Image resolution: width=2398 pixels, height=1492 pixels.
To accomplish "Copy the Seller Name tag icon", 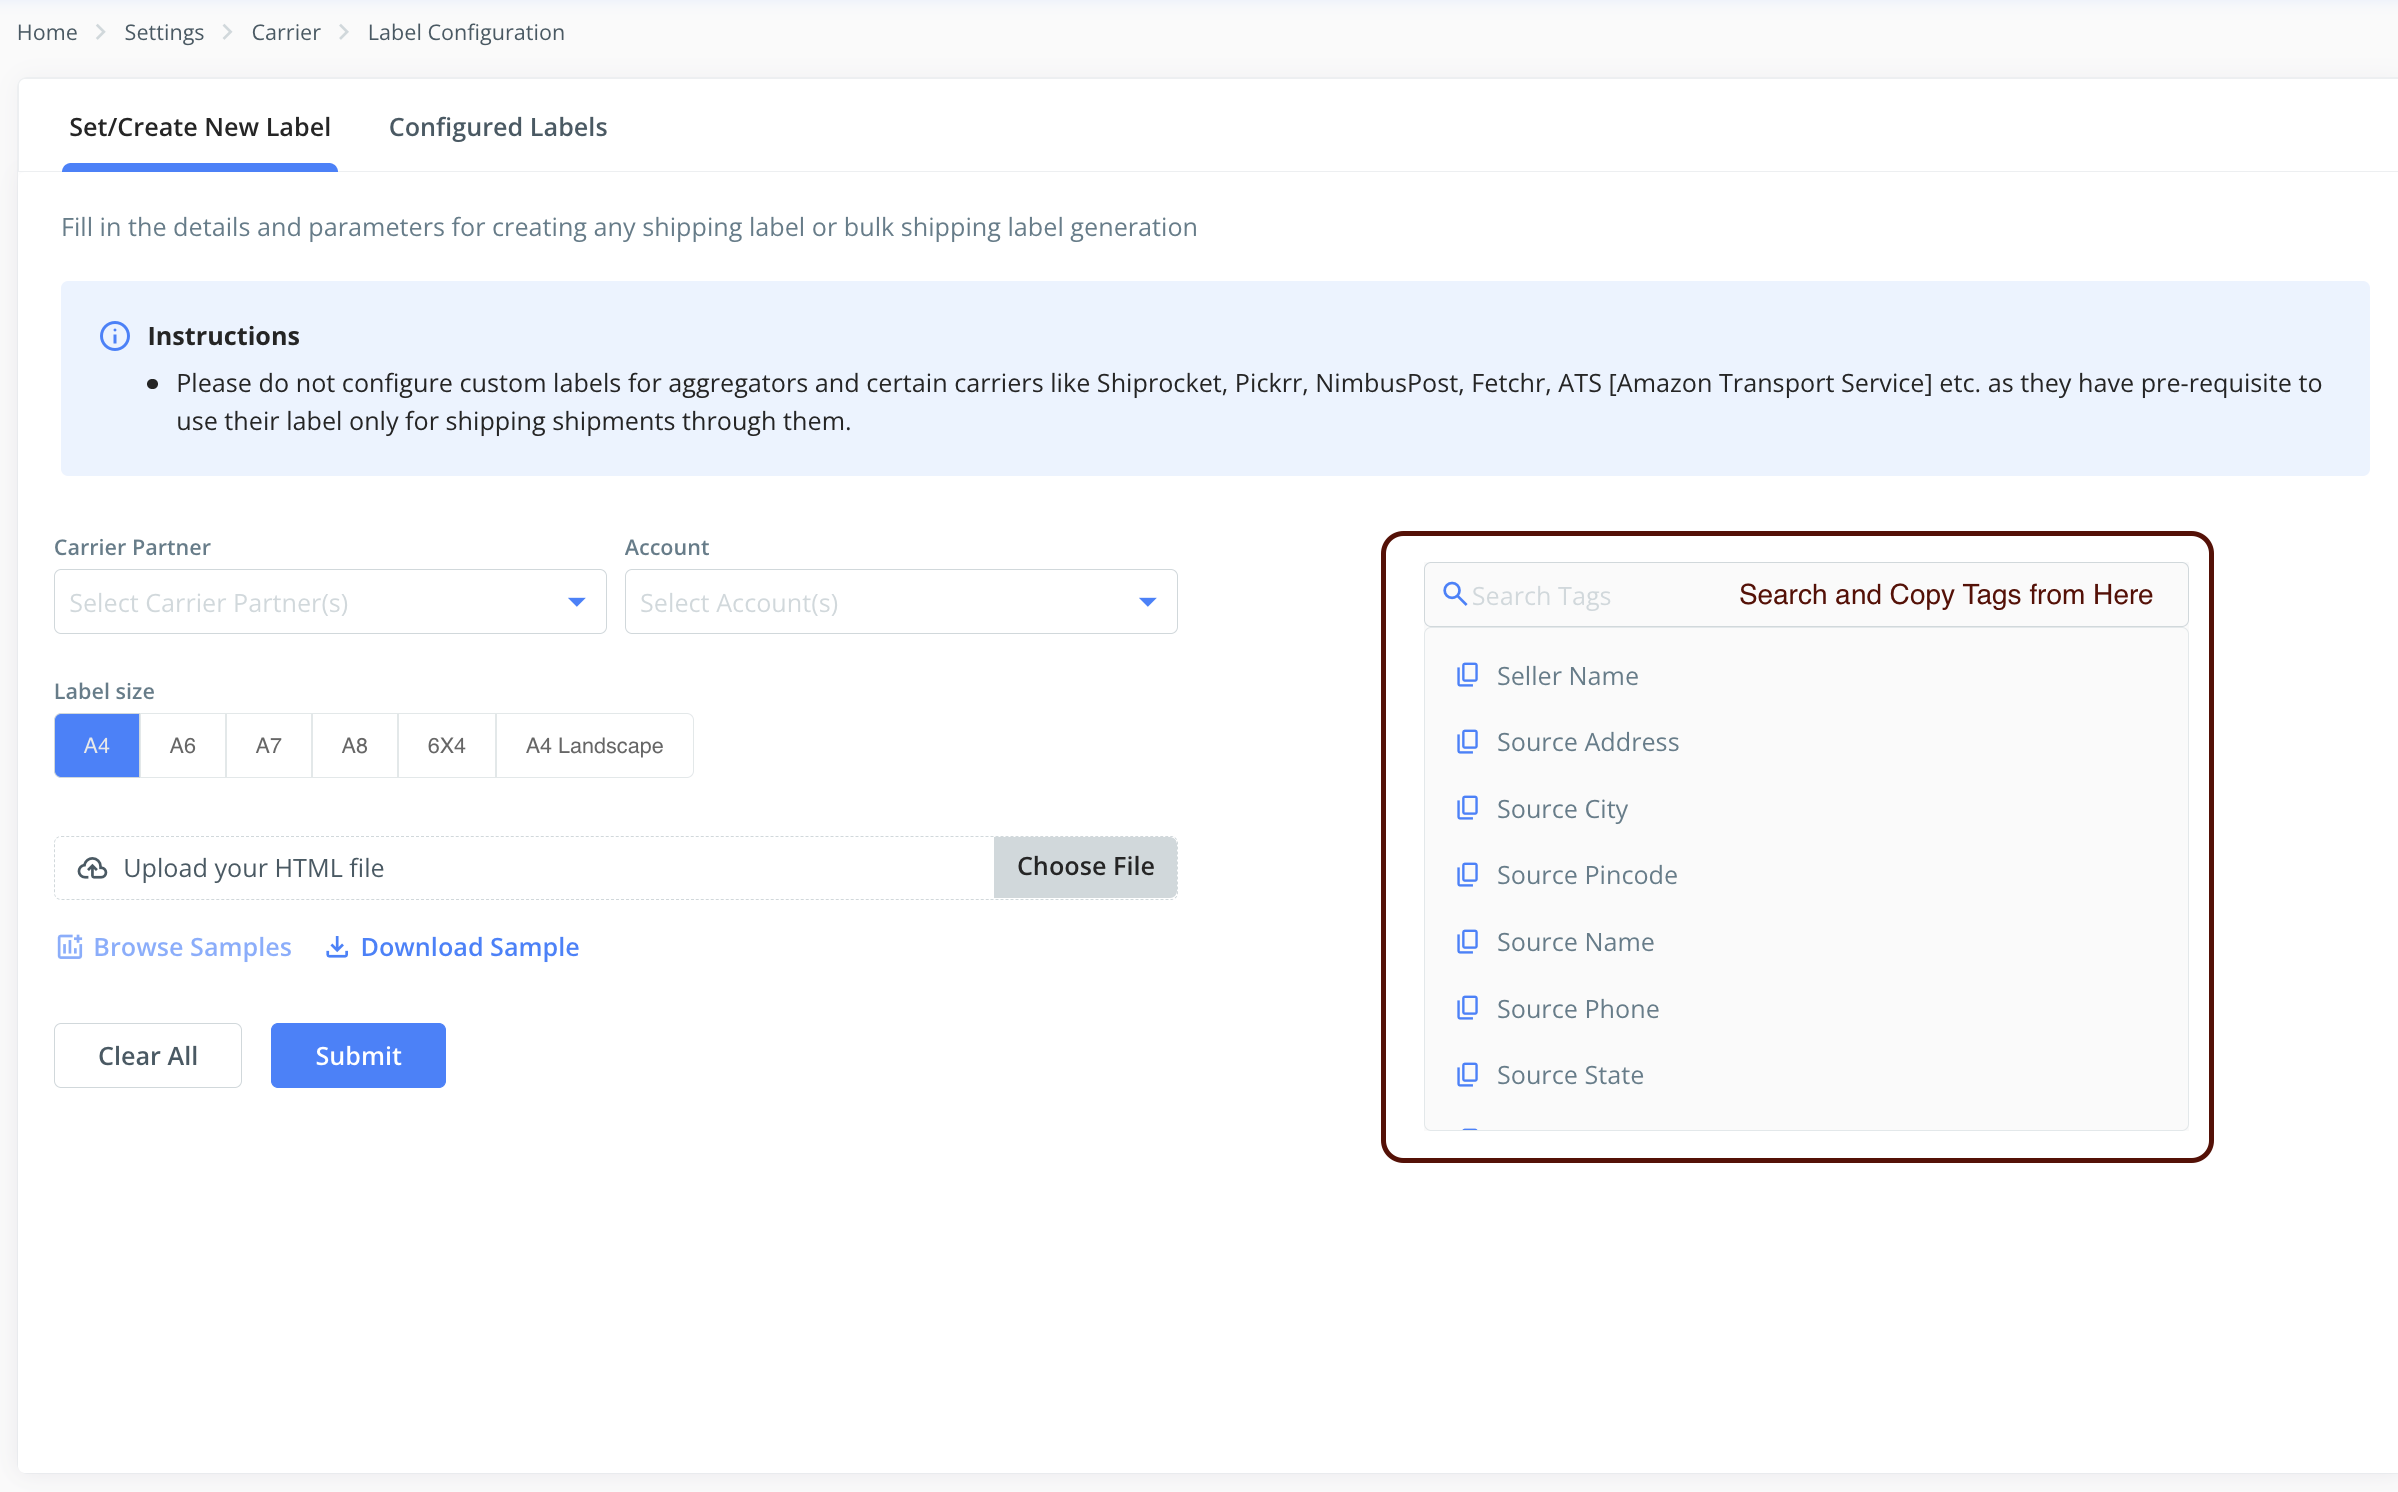I will tap(1467, 675).
